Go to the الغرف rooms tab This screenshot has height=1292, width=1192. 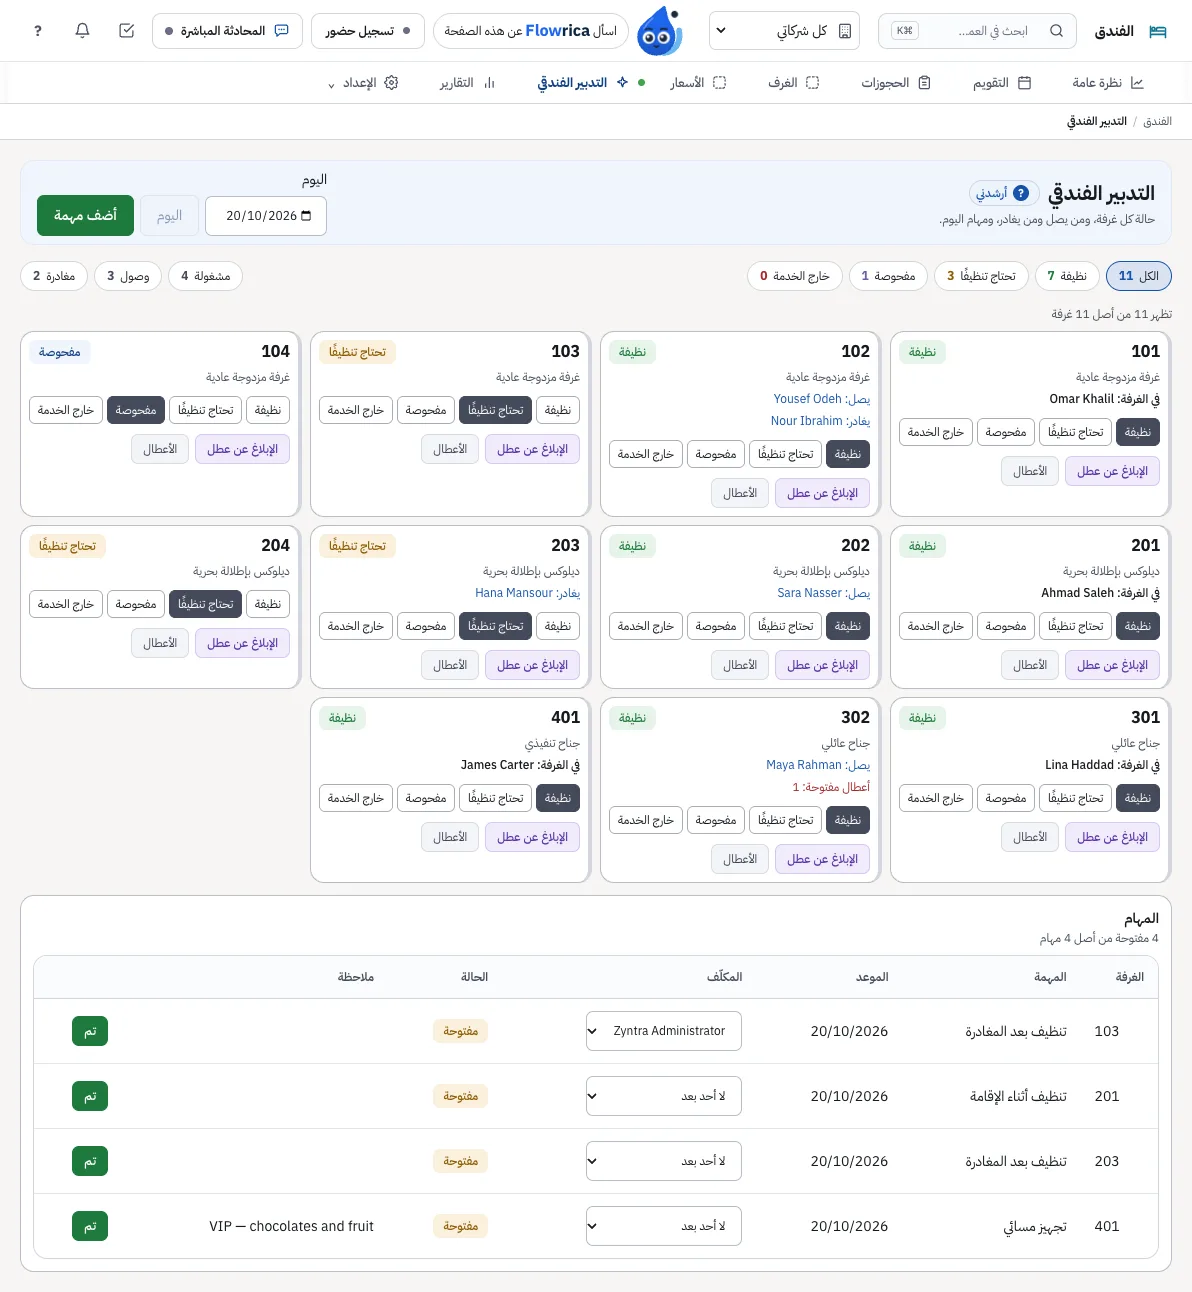click(794, 83)
